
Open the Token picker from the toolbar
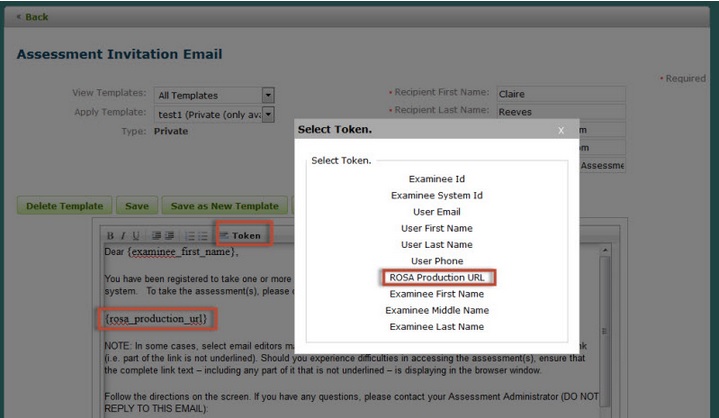tap(240, 236)
